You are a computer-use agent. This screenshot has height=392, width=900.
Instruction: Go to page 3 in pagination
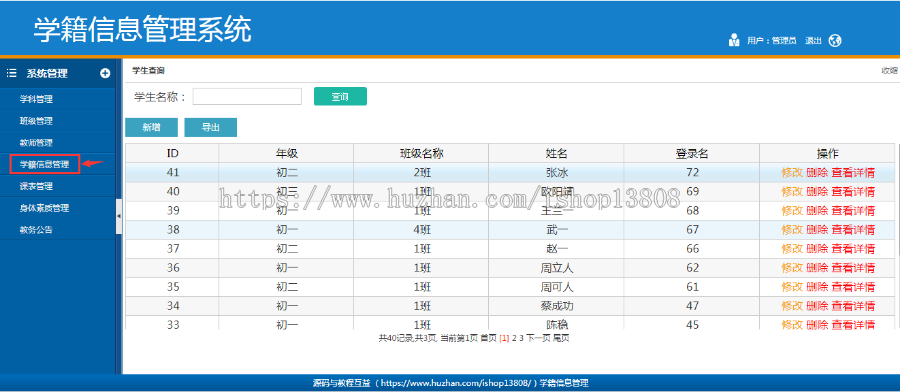click(521, 338)
